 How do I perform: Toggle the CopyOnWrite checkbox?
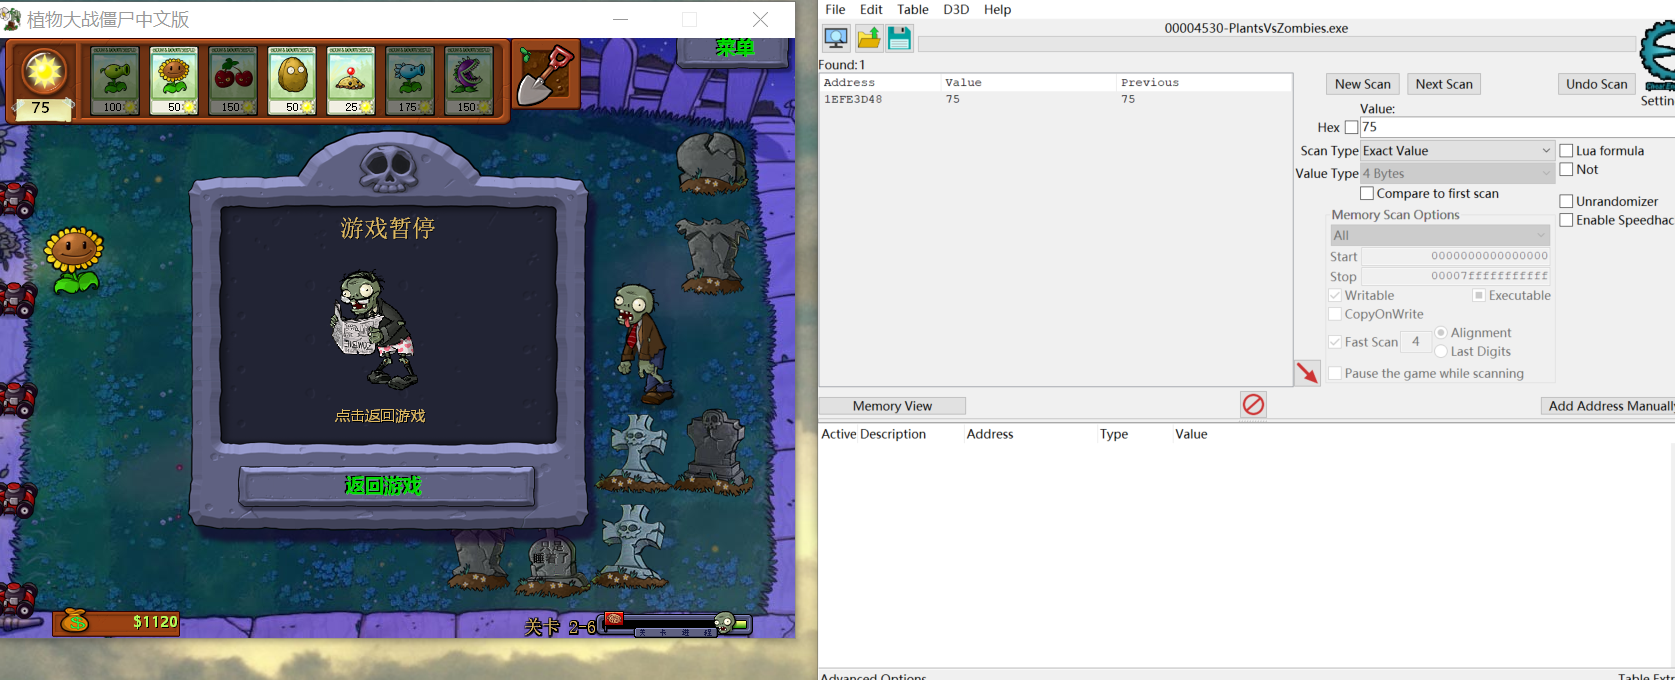[x=1334, y=314]
